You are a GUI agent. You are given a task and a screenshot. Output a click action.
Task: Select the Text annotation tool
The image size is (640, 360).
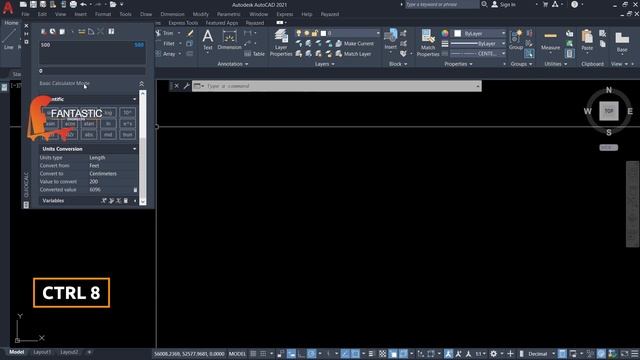208,40
